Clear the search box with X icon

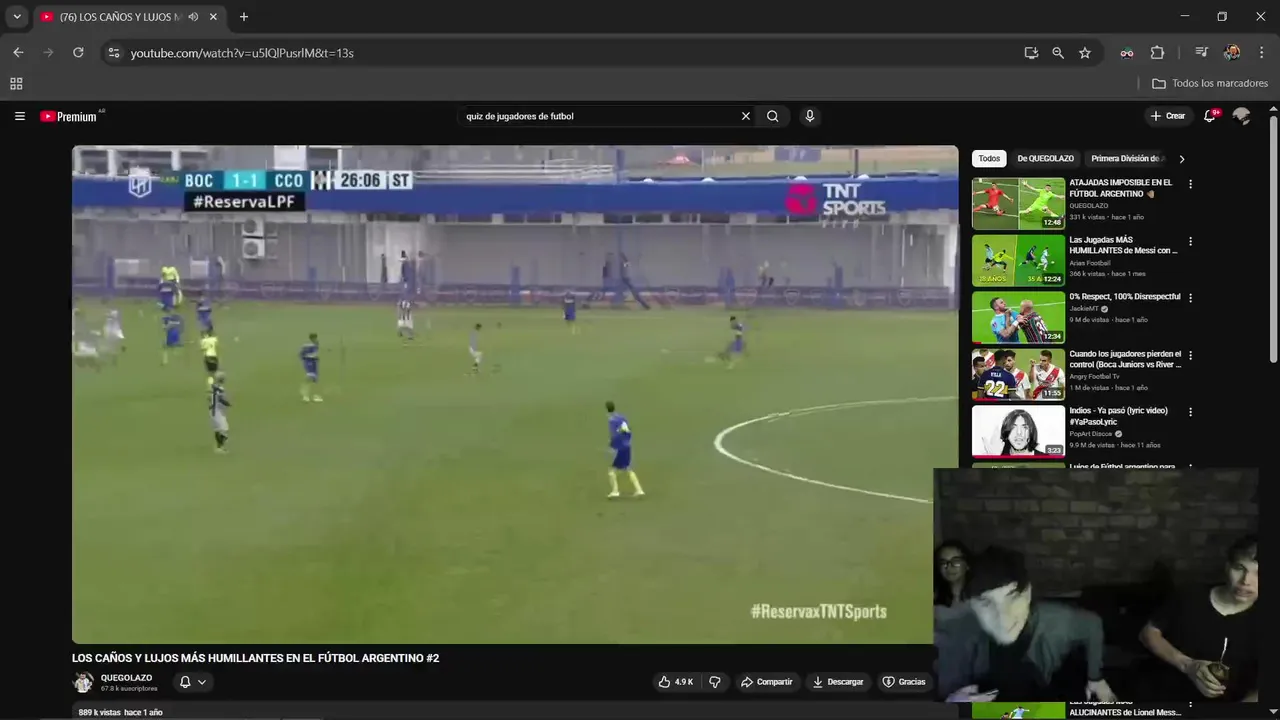[x=745, y=116]
